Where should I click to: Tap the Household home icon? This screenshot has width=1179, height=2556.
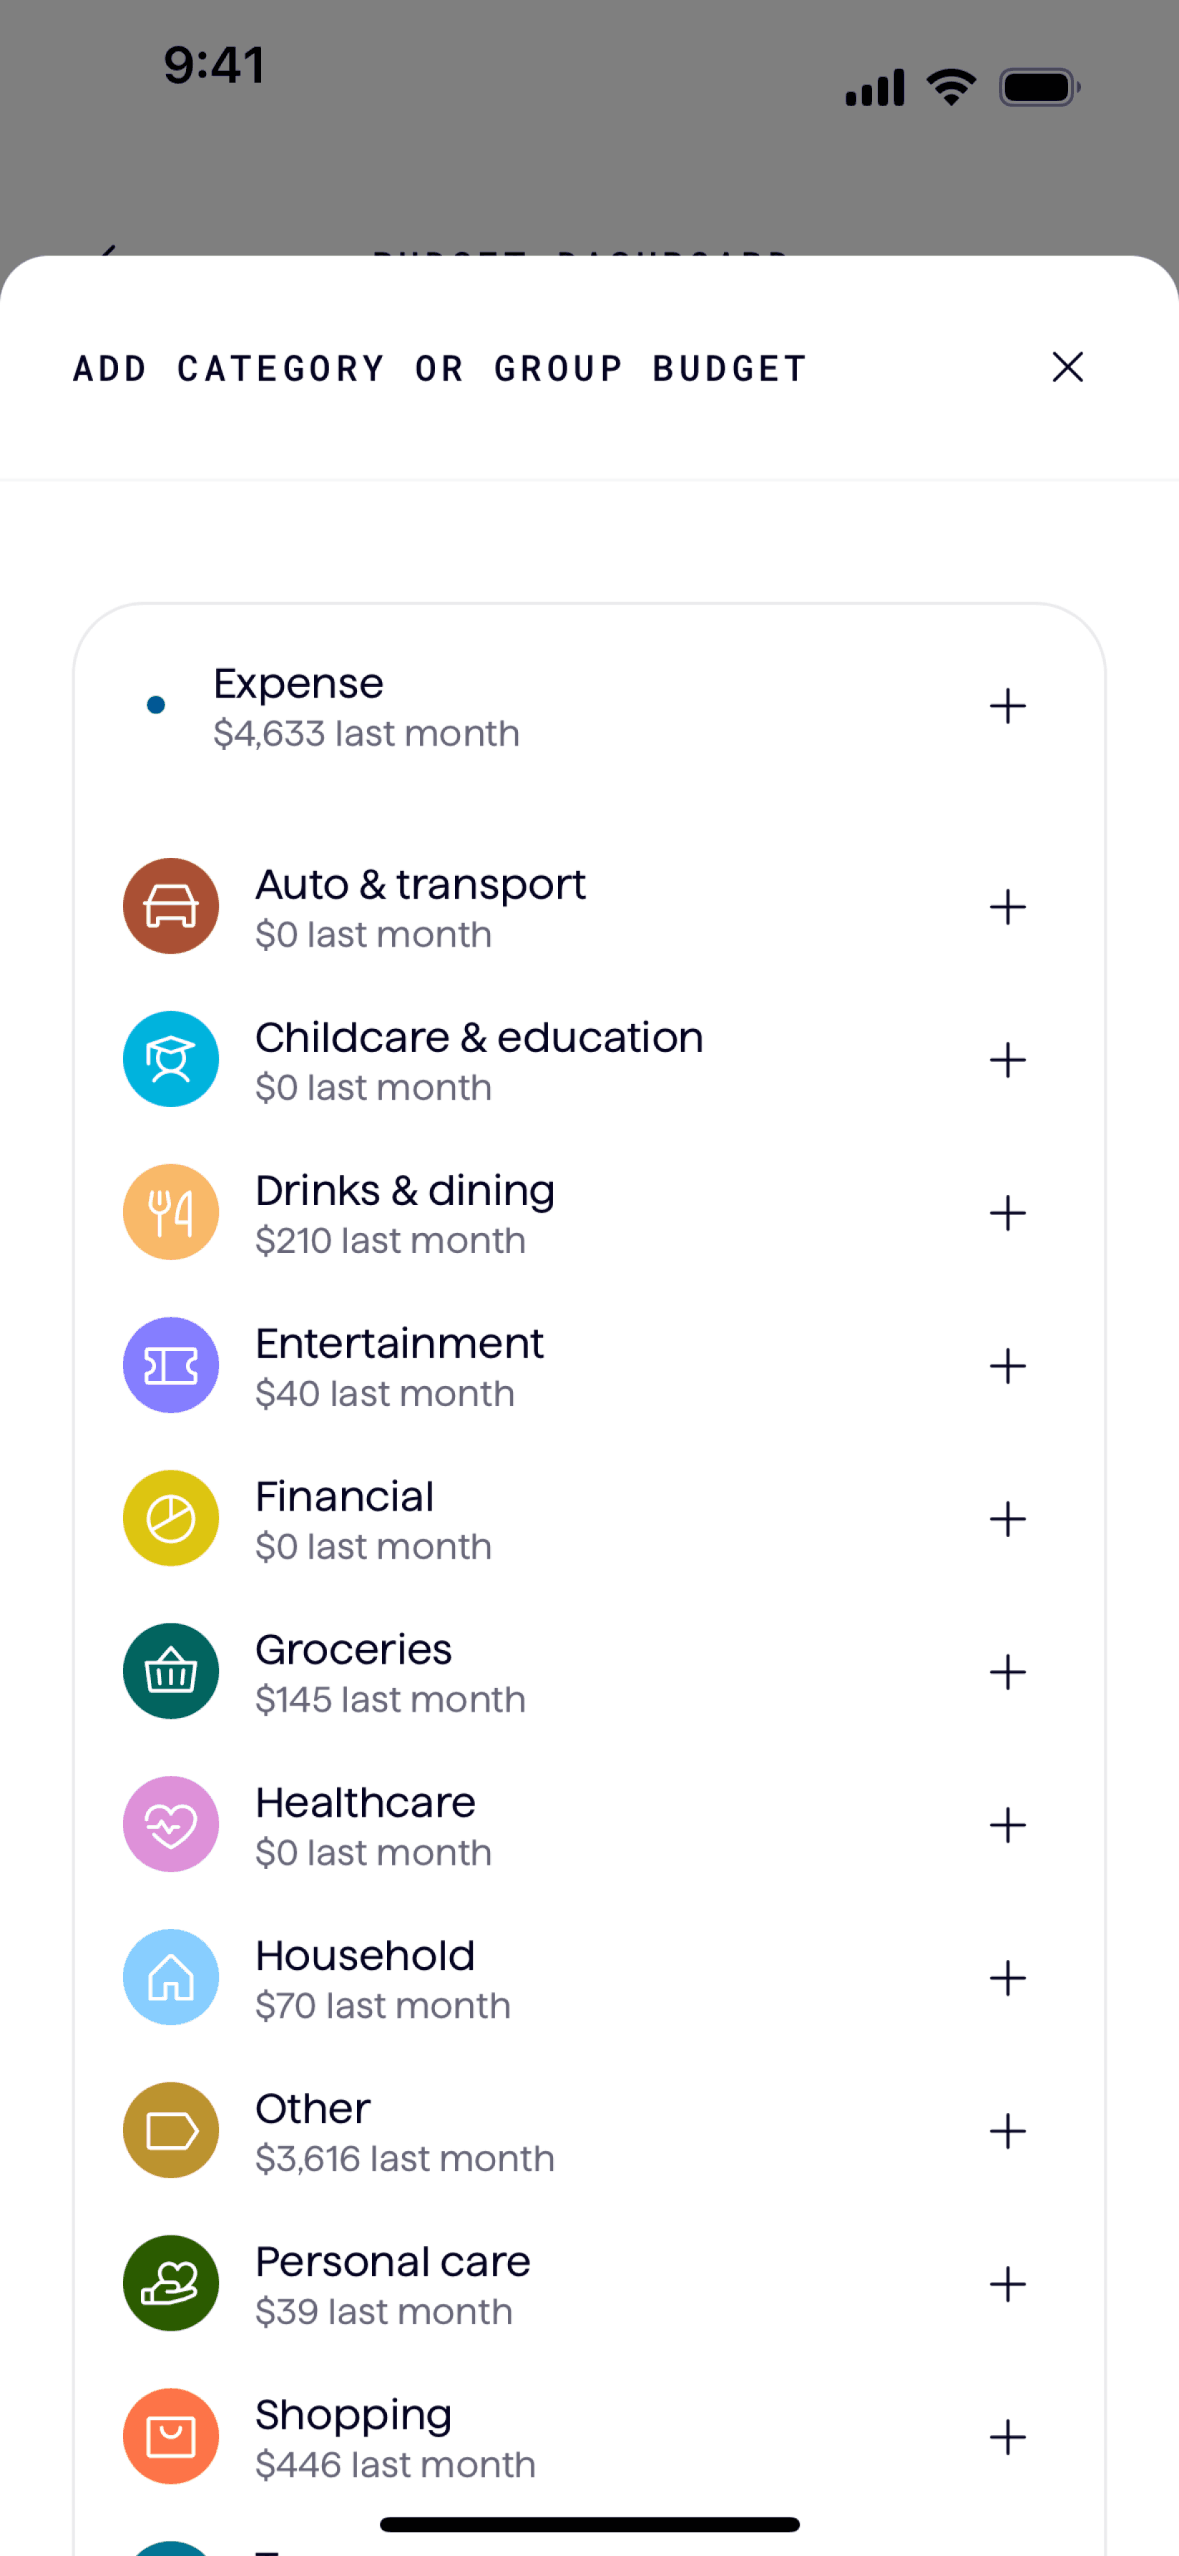click(x=171, y=1977)
